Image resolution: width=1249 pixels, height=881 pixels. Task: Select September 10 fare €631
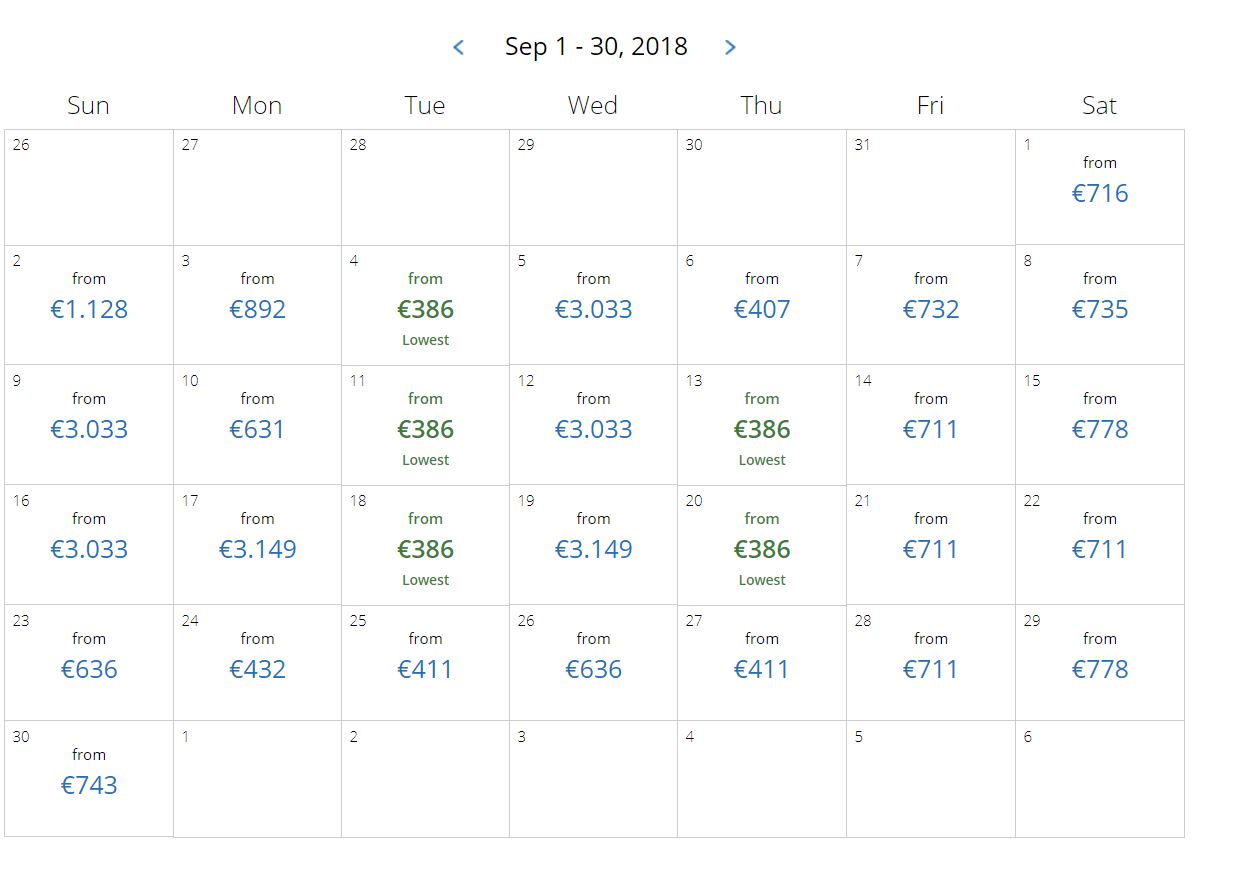pos(257,425)
